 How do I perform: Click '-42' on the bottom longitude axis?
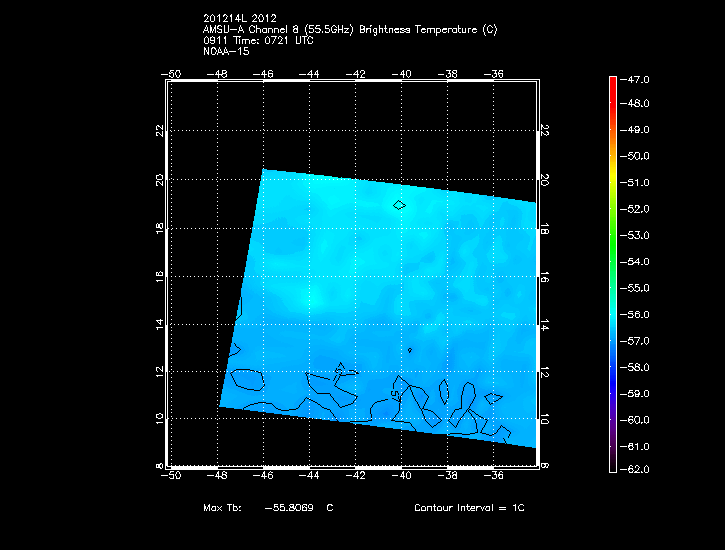click(355, 475)
